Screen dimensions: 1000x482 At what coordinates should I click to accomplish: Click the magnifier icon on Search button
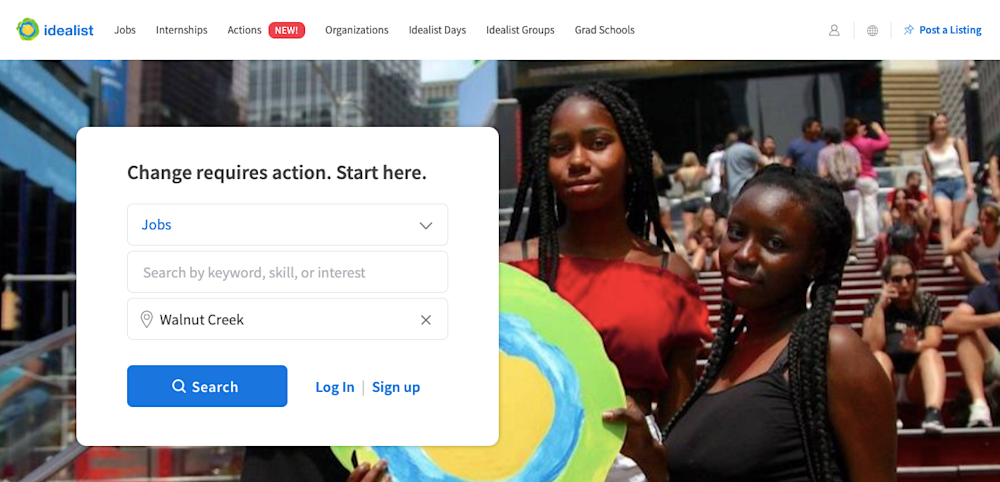coord(179,386)
